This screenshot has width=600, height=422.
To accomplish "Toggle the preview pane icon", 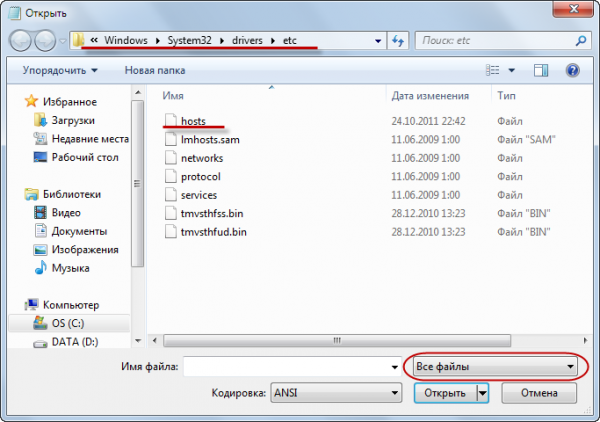I will [541, 70].
